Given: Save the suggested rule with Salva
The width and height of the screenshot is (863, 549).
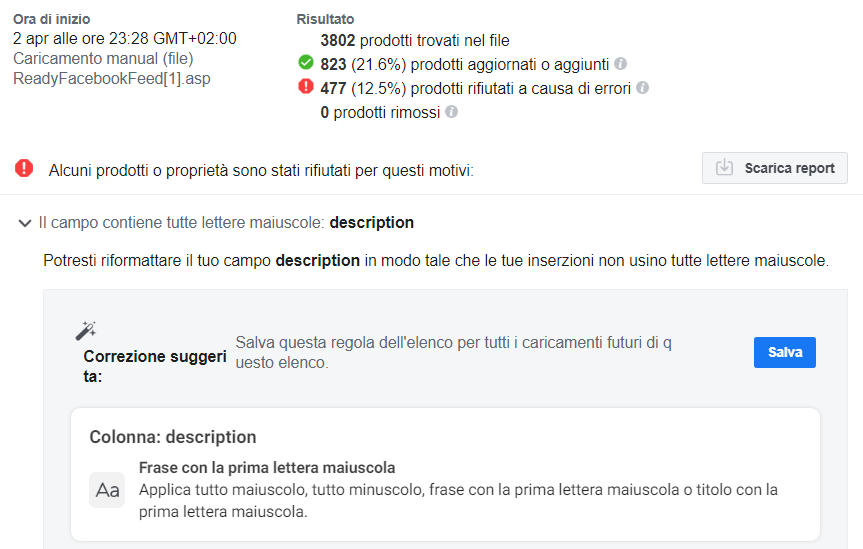Looking at the screenshot, I should [x=785, y=352].
